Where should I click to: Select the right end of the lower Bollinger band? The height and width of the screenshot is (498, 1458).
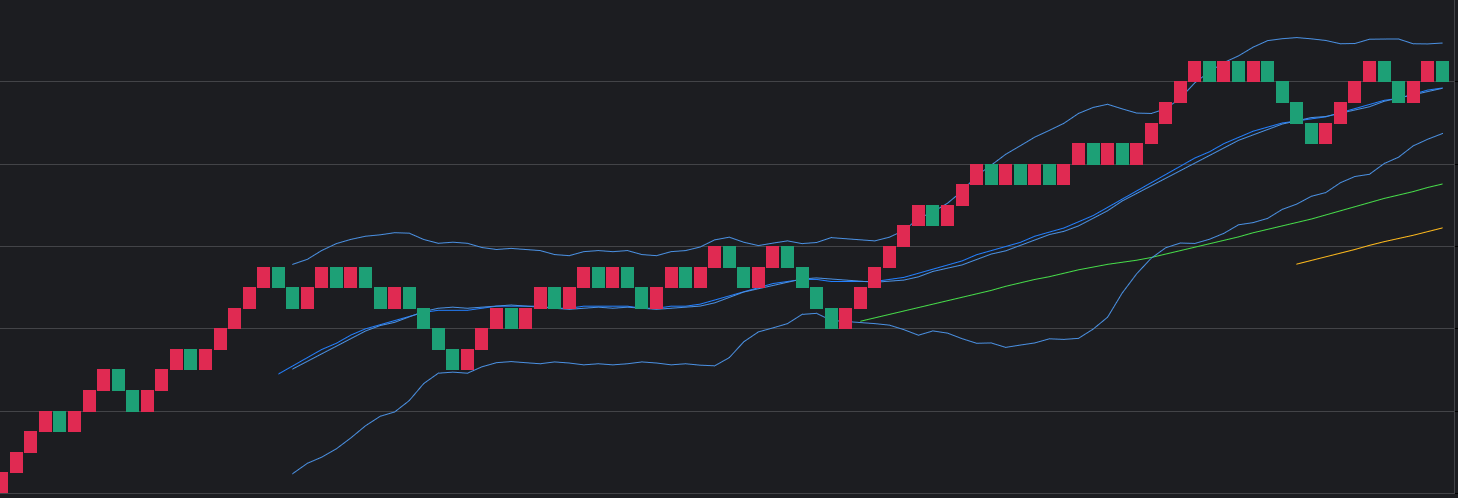pos(1442,134)
